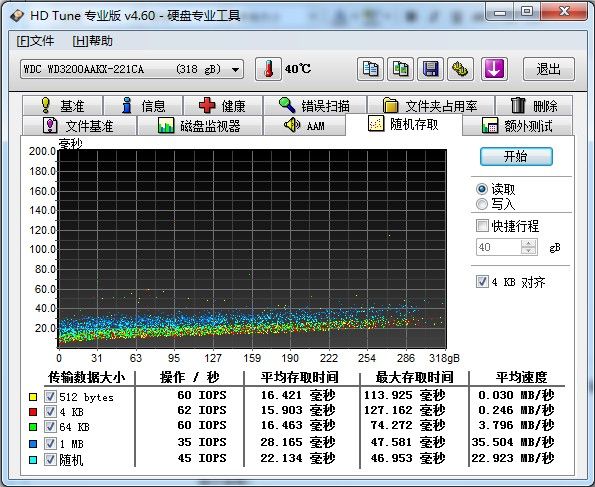Image resolution: width=595 pixels, height=487 pixels.
Task: Open options via the wrench tools icon
Action: 460,69
